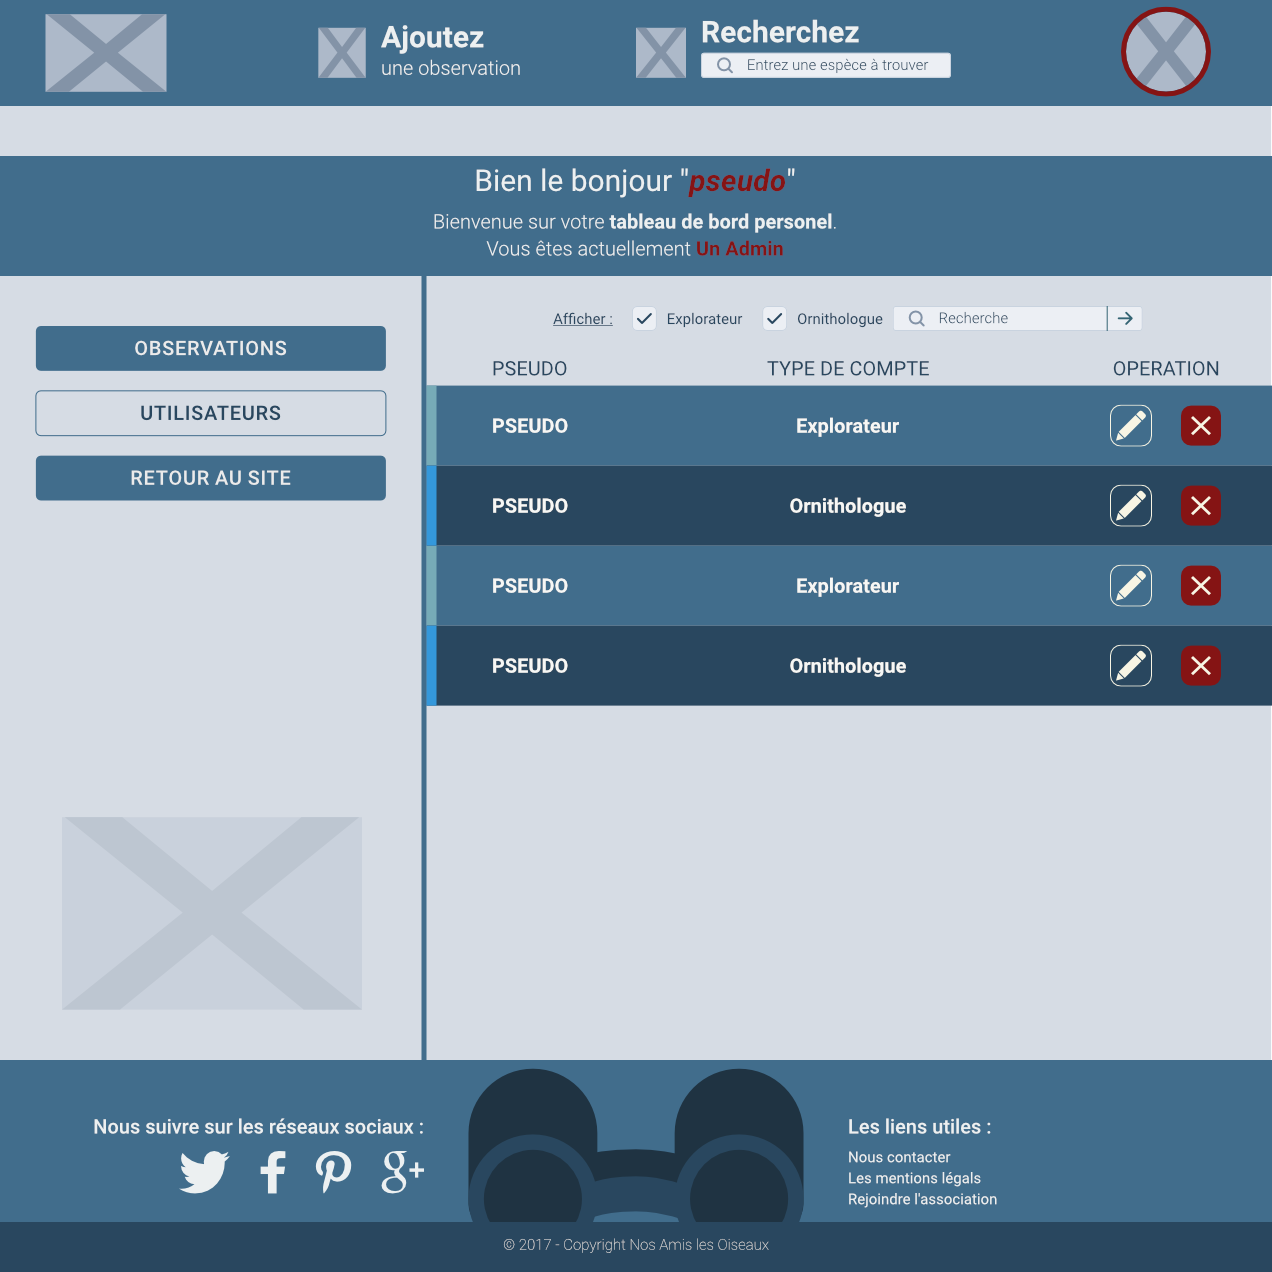This screenshot has height=1272, width=1272.
Task: Select the UTILISATEURS sidebar section
Action: click(x=211, y=413)
